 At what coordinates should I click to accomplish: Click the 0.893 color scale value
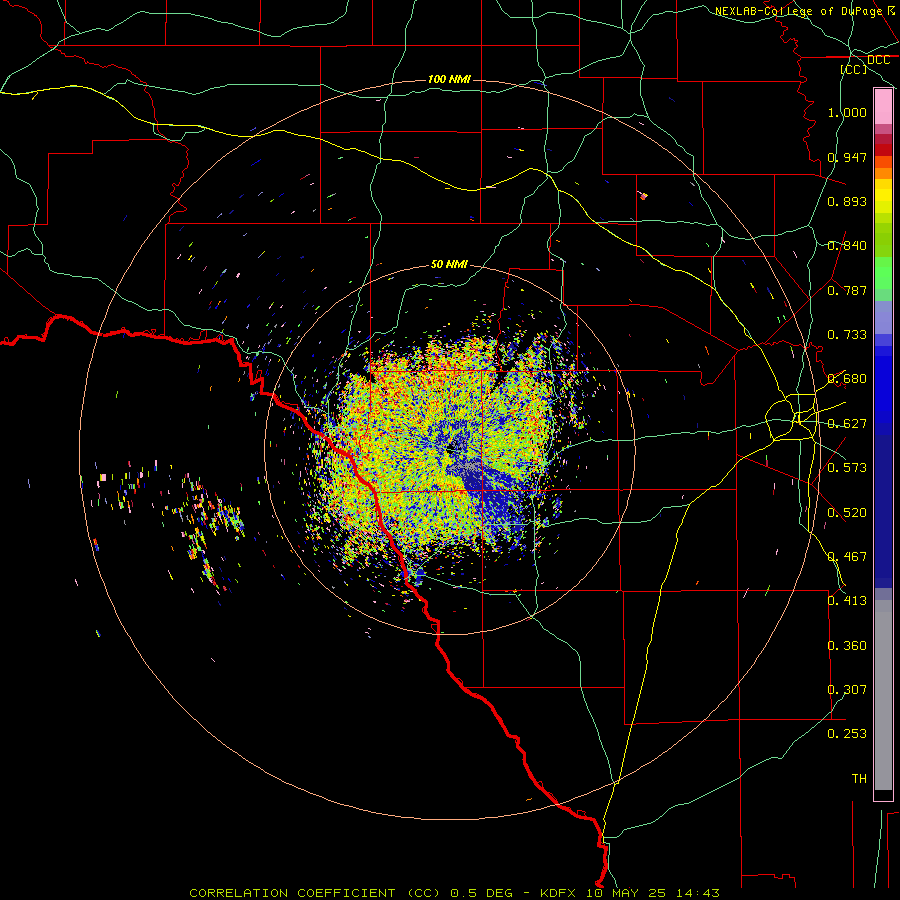[847, 201]
